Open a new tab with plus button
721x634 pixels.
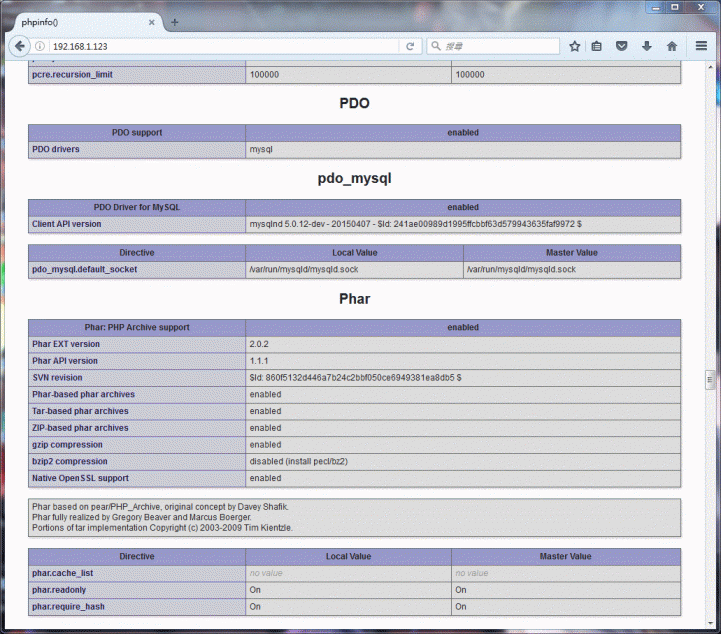174,22
